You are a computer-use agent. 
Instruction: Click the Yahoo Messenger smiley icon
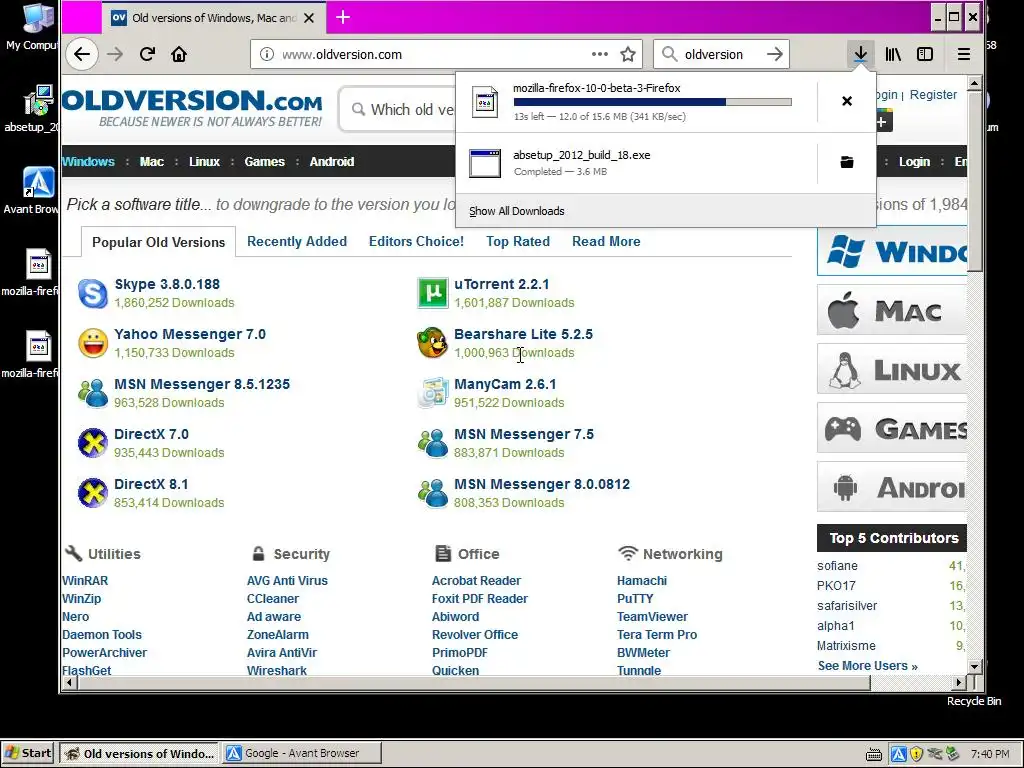point(93,344)
